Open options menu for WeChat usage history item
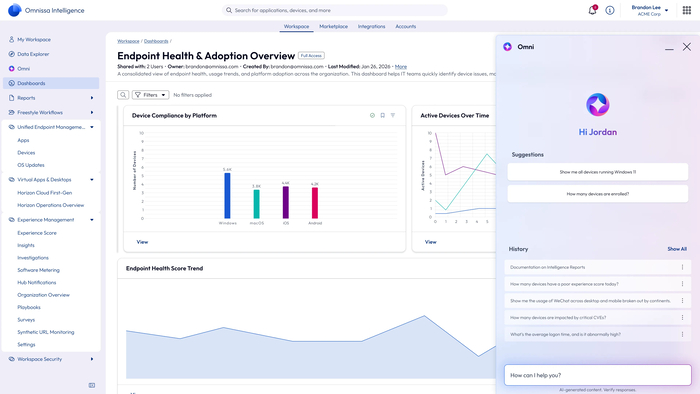 682,301
